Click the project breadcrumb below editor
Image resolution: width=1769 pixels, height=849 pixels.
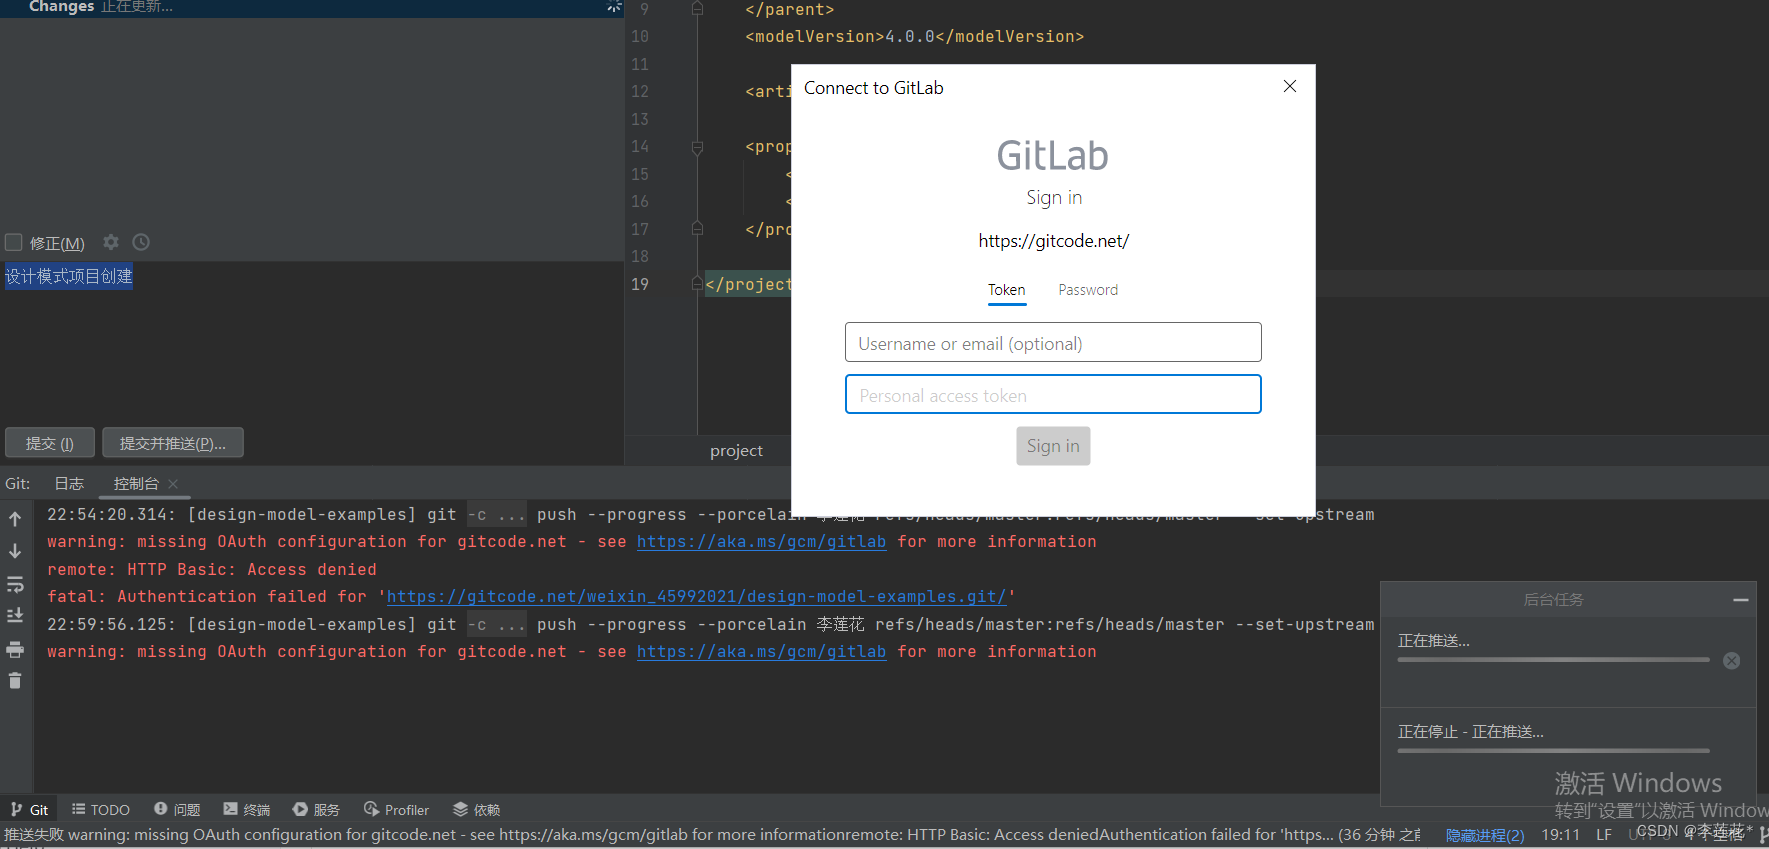point(736,451)
